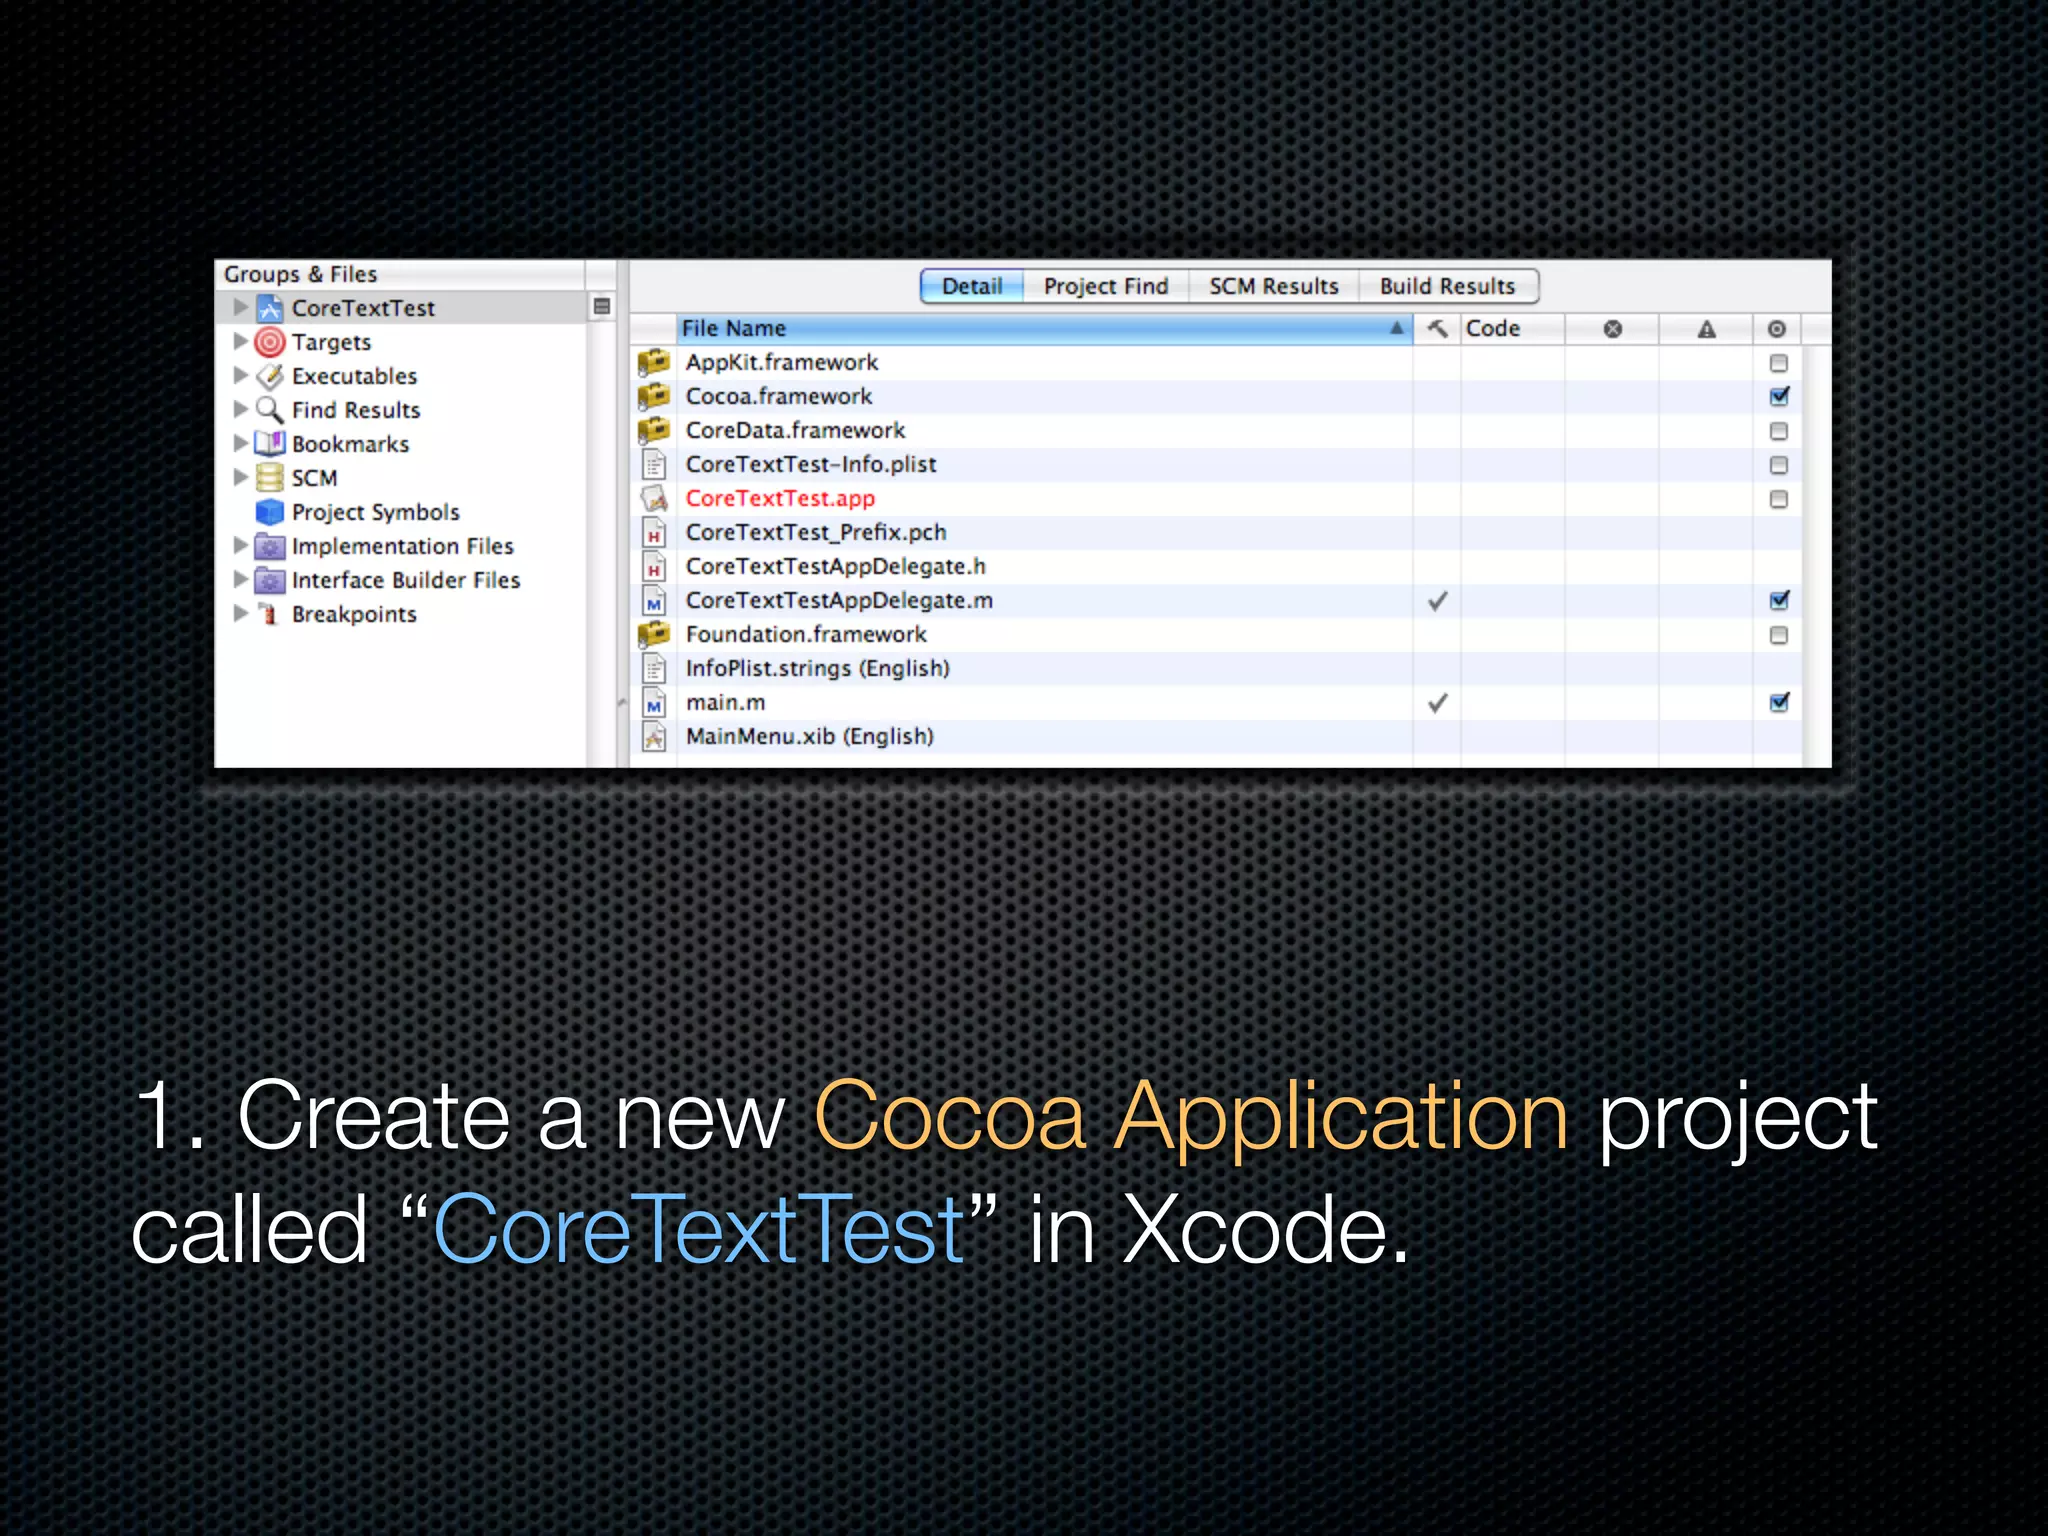Click the Interface Builder Files folder icon
This screenshot has width=2048, height=1536.
269,580
